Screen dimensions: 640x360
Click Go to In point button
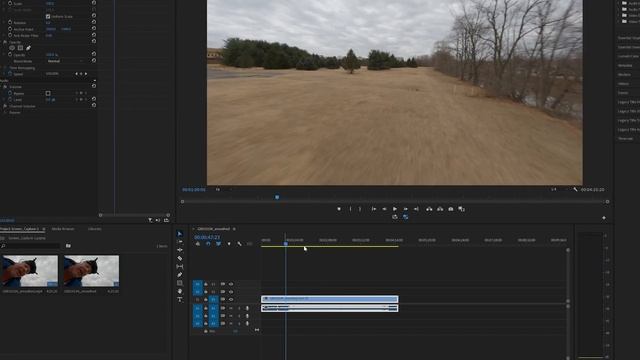pyautogui.click(x=373, y=209)
